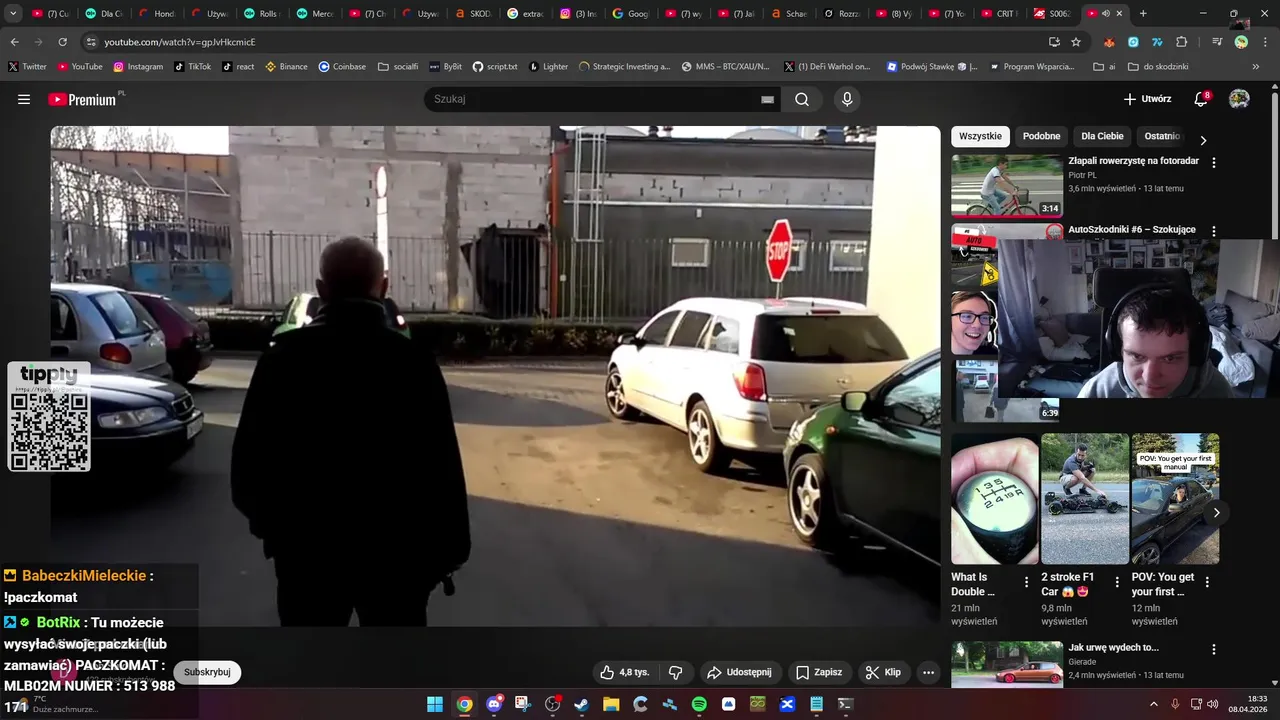Open the Coinbase bookmark
1280x720 pixels.
pos(342,67)
